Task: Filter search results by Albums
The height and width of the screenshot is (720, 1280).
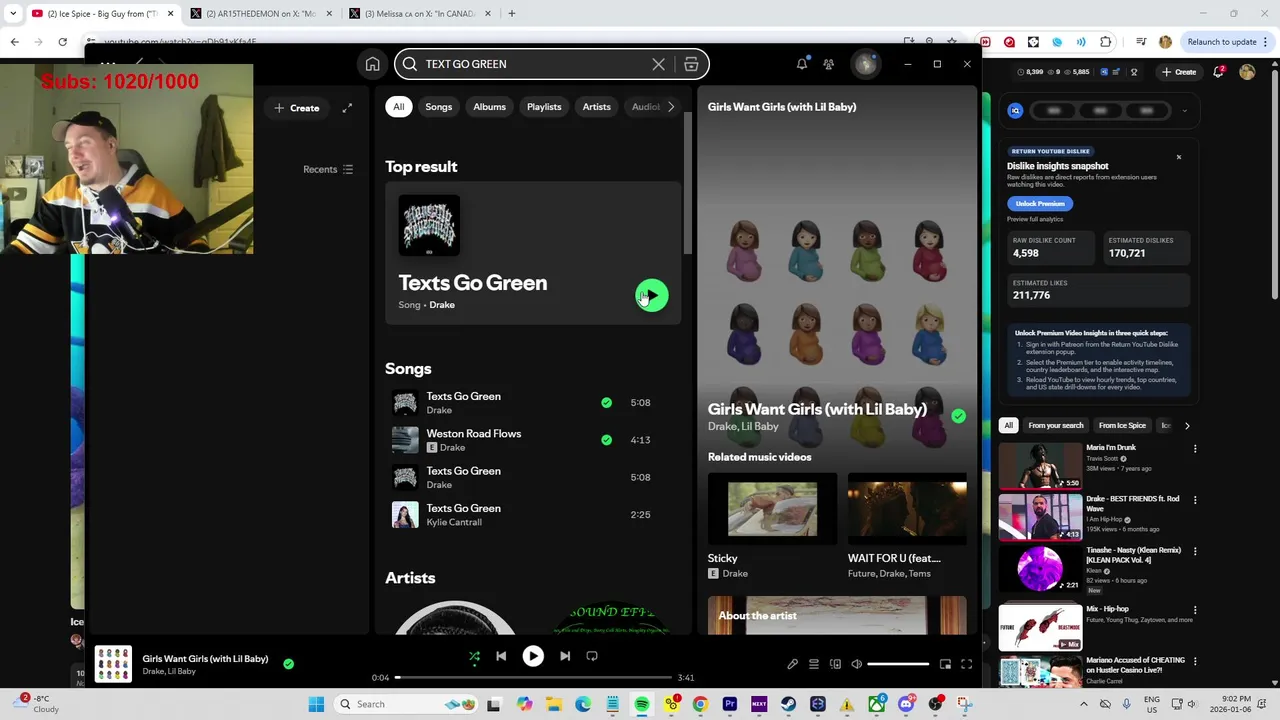Action: [489, 107]
